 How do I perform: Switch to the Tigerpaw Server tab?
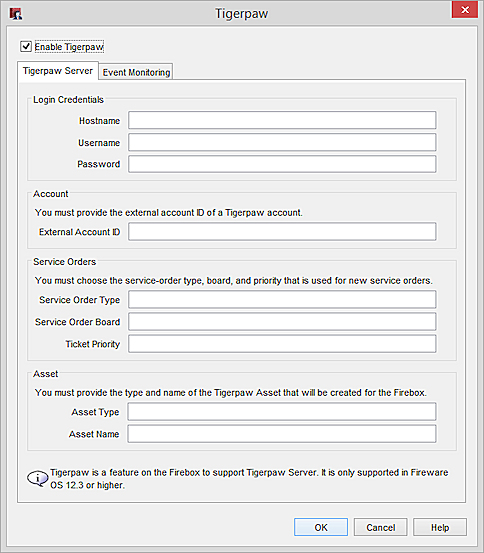tap(58, 71)
